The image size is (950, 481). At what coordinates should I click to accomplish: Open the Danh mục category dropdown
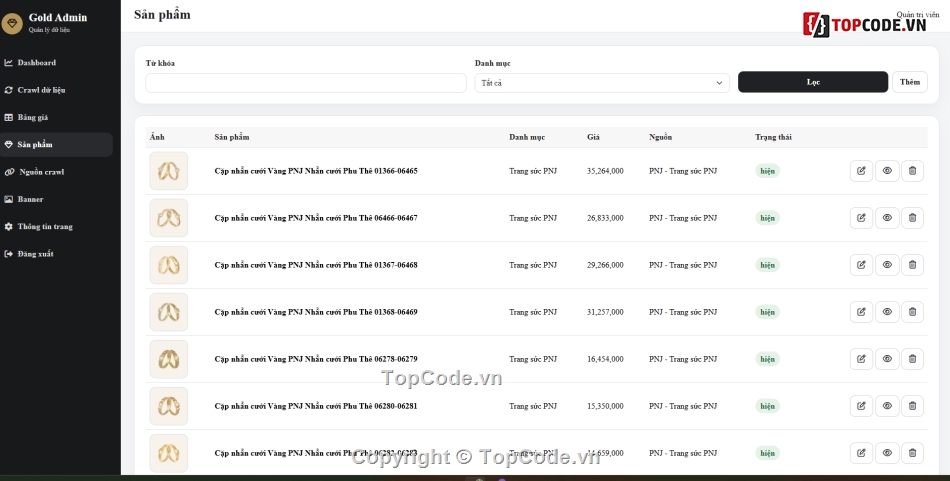coord(602,83)
